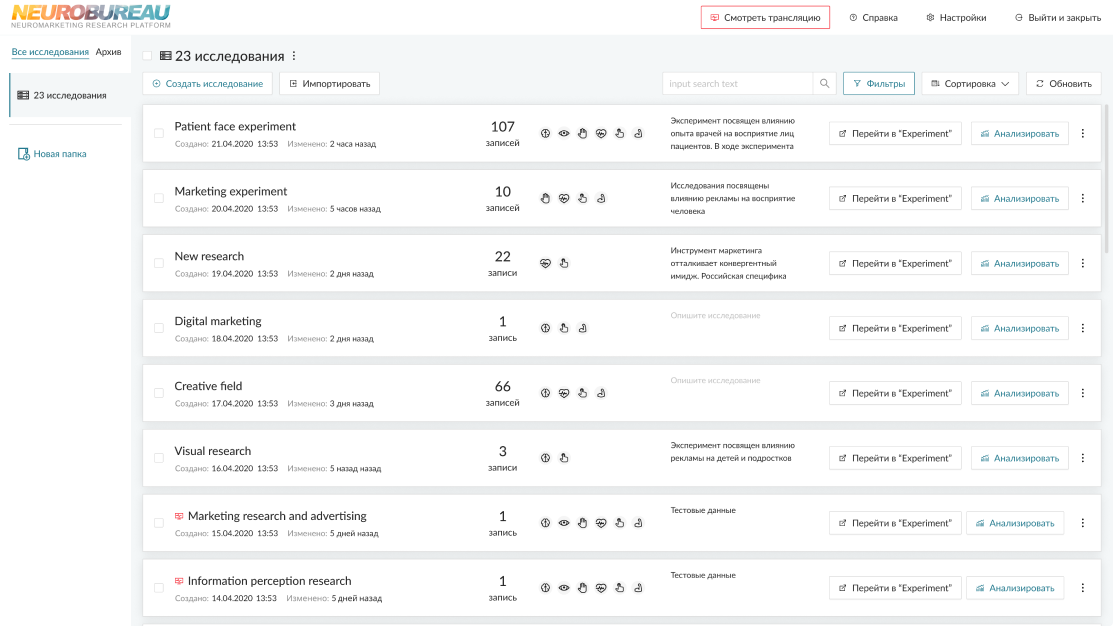Screen dimensions: 1113x626
Task: Click the heart rate icon in New research row
Action: click(545, 263)
